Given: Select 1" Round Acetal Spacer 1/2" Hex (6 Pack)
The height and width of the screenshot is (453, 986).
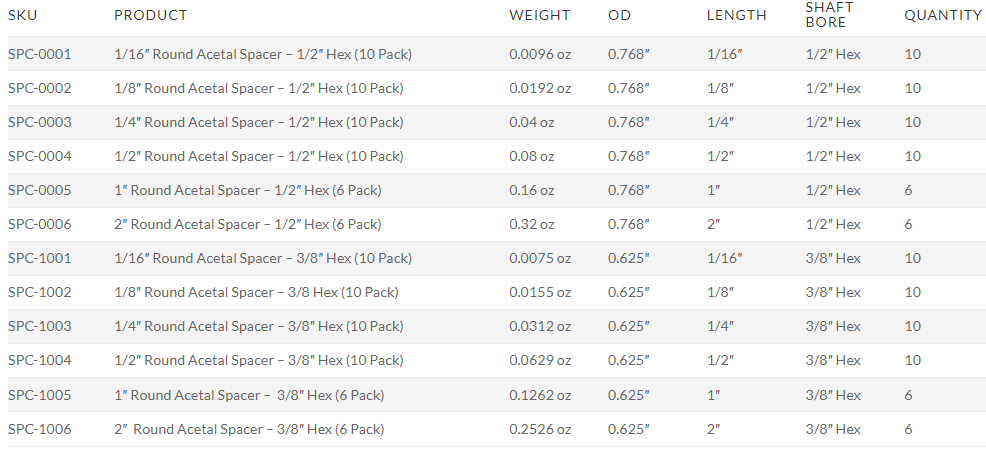Looking at the screenshot, I should [248, 190].
